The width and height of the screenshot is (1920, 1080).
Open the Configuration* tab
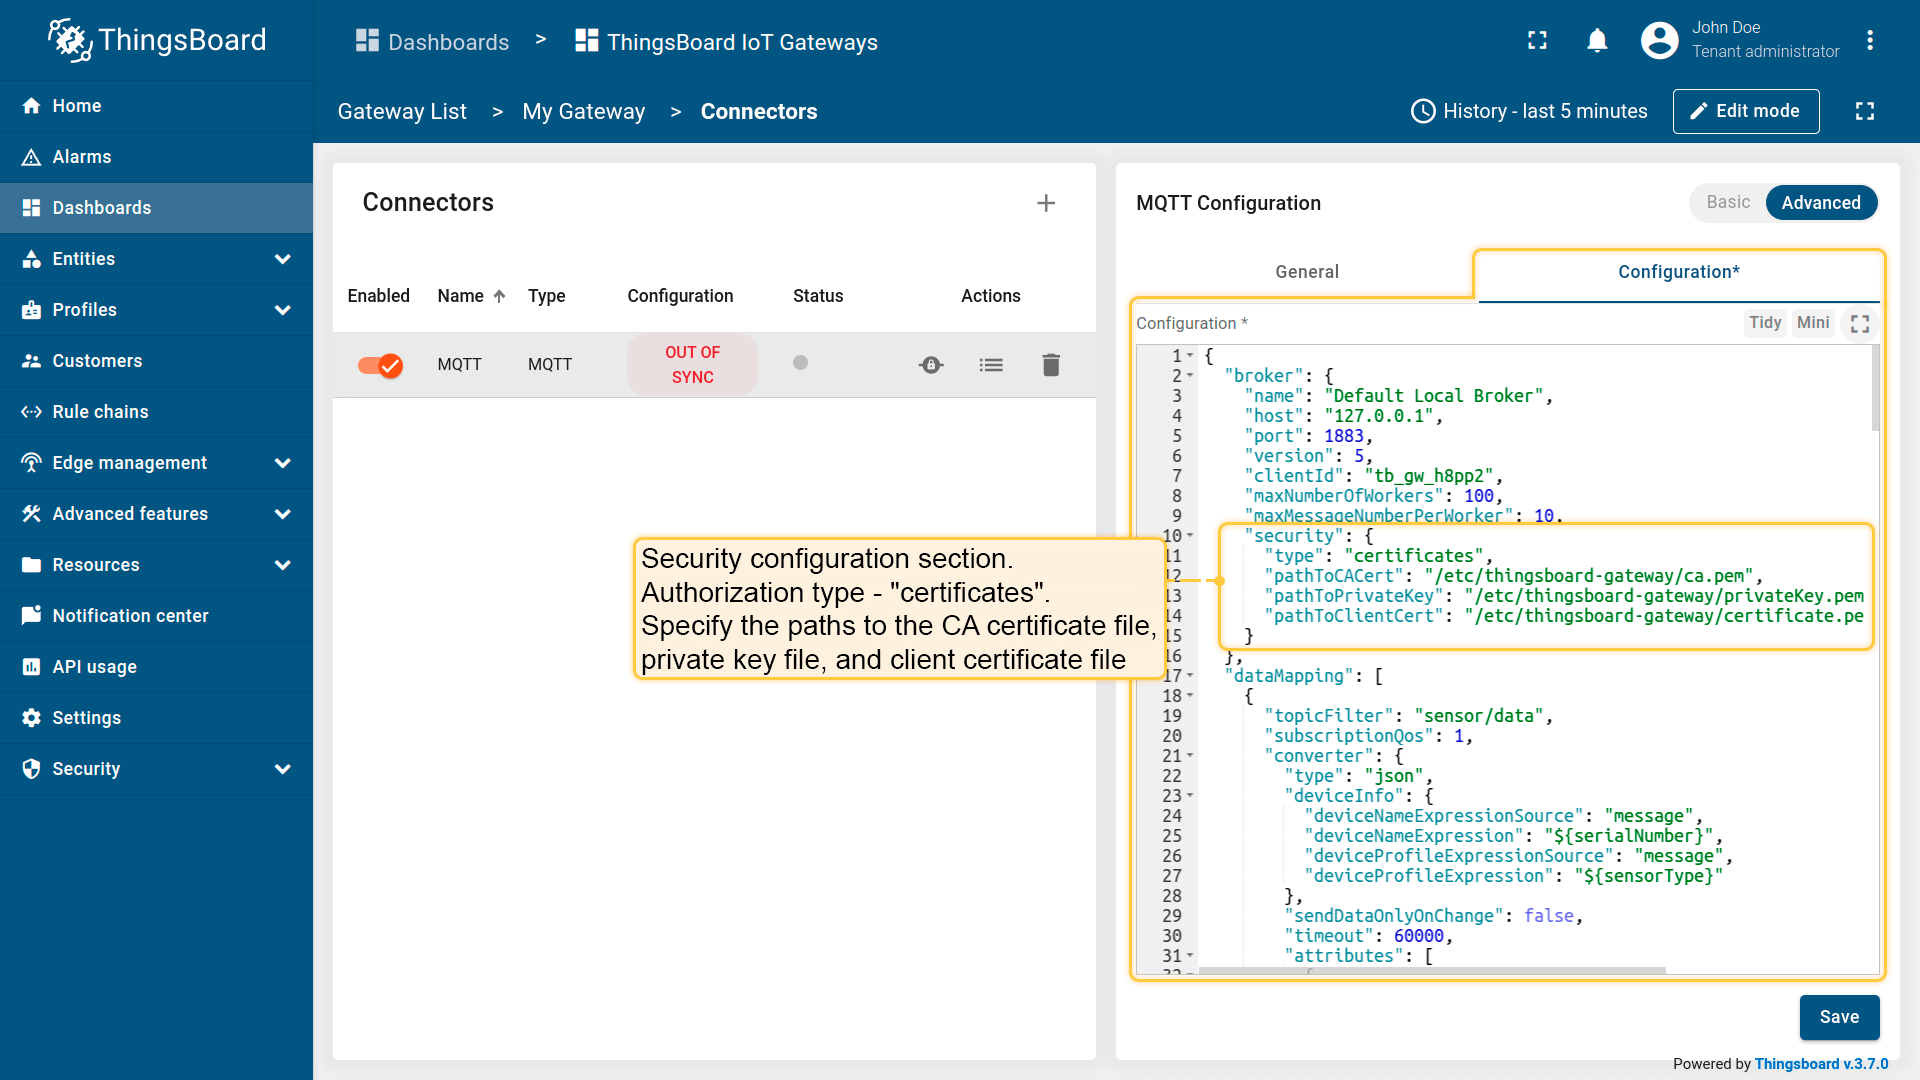tap(1679, 272)
